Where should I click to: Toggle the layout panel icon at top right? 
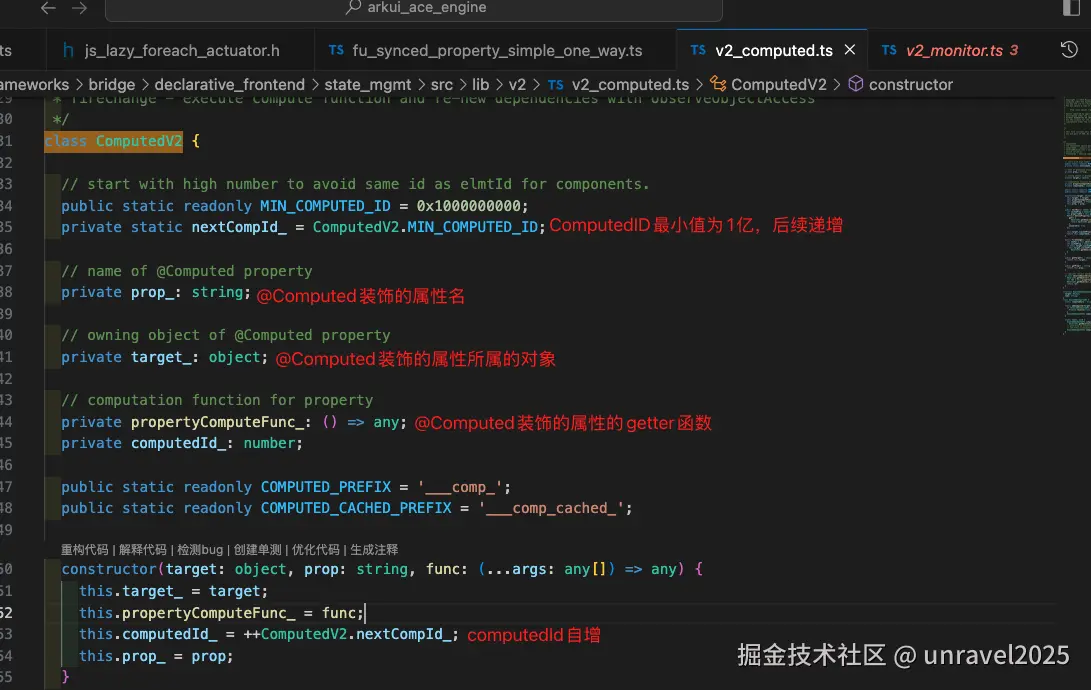click(x=1072, y=8)
